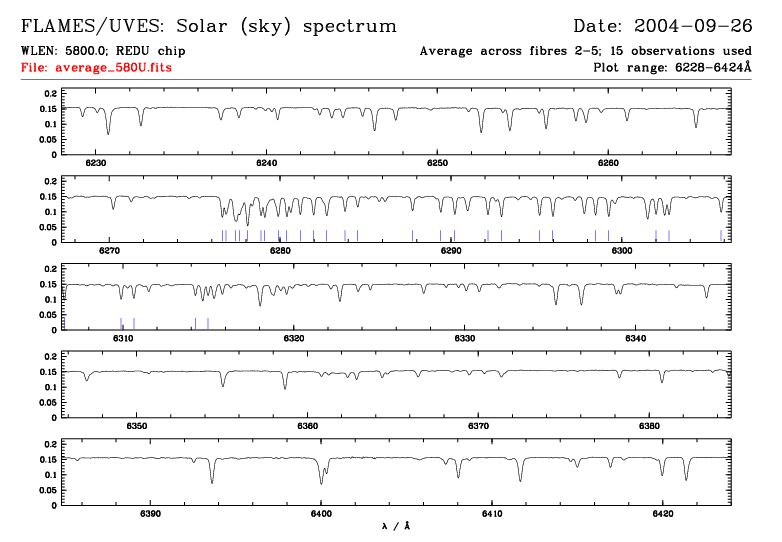Click the x-axis label 6230
Screen dimensions: 782x542
[96, 163]
